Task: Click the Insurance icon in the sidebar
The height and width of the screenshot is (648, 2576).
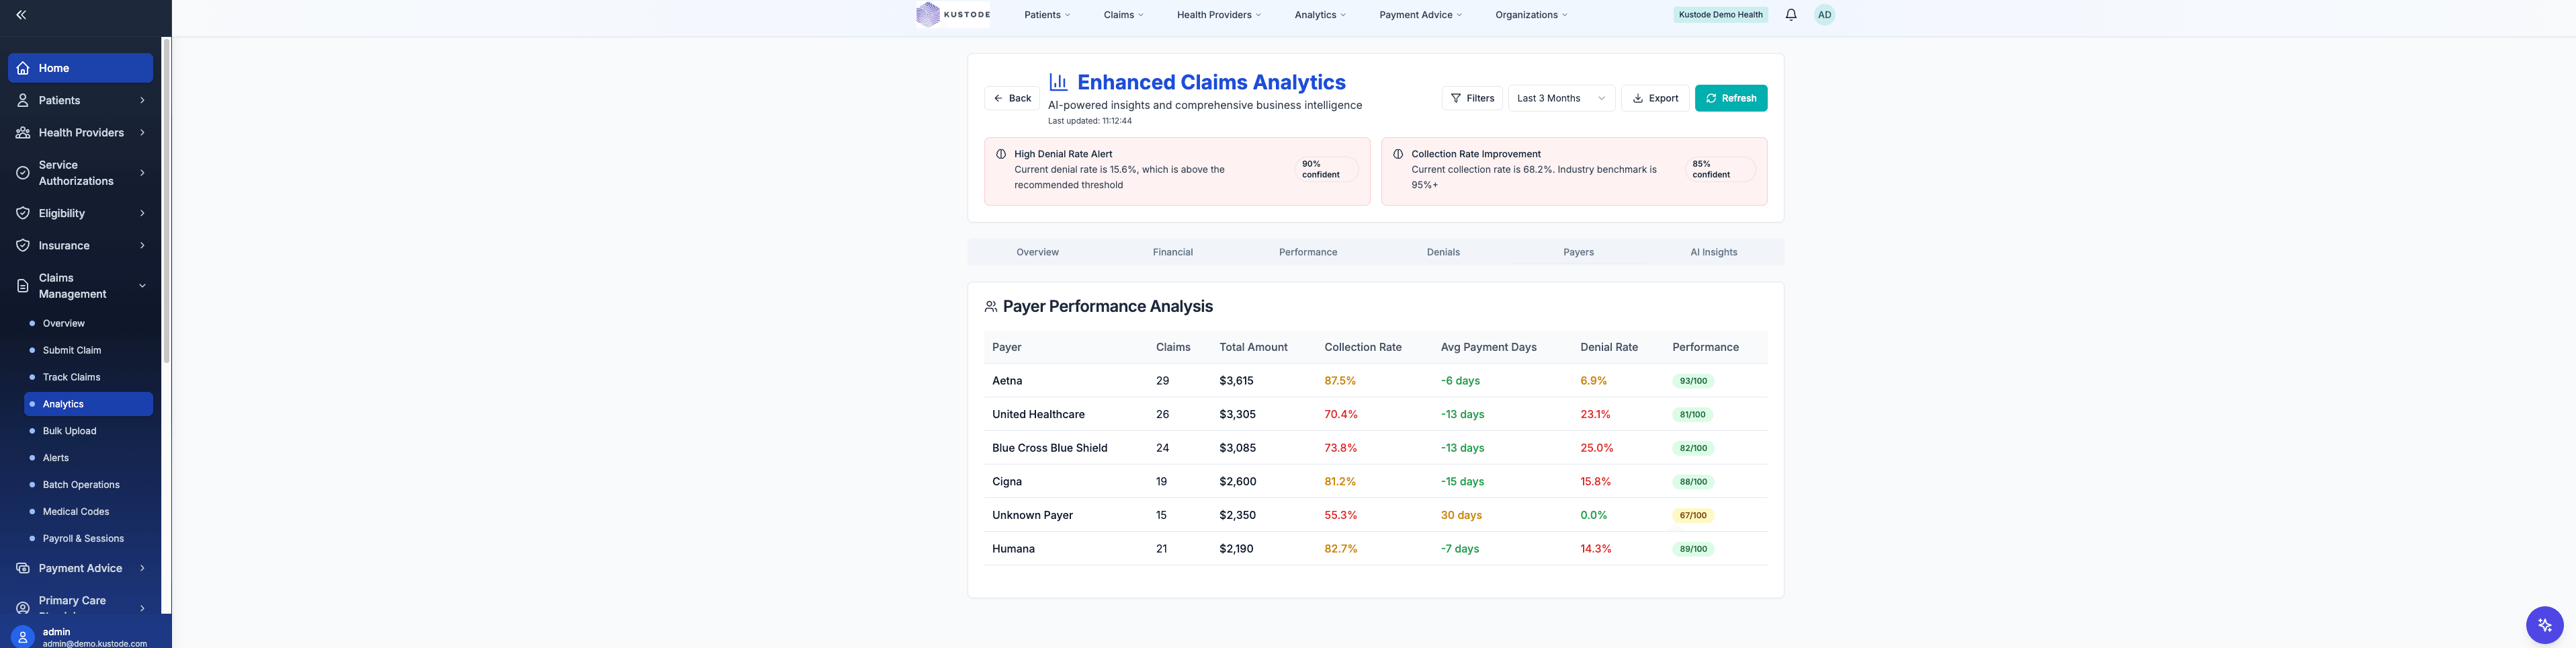Action: tap(22, 245)
